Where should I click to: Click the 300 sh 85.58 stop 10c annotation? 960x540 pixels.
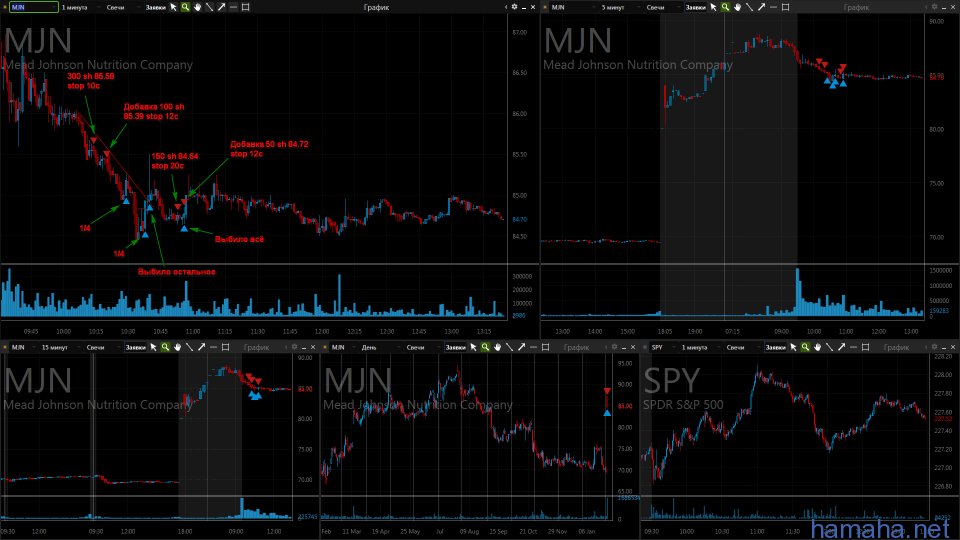point(91,81)
